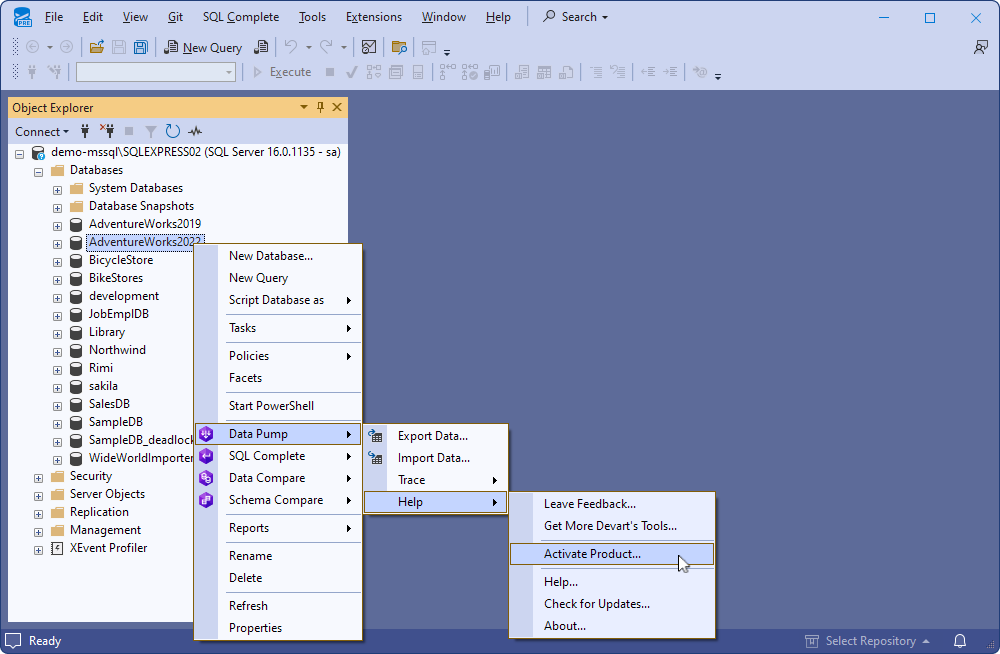Viewport: 1000px width, 654px height.
Task: Open the Tasks submenu
Action: [x=278, y=328]
